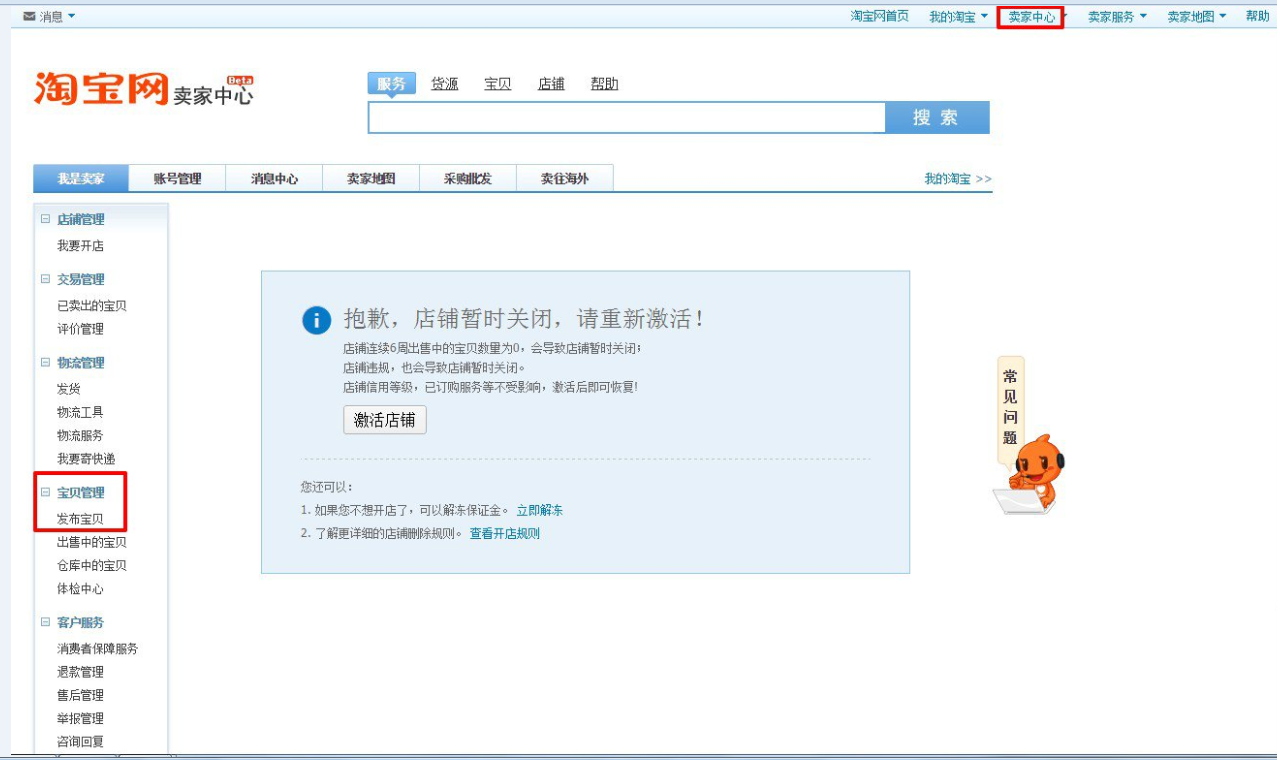
Task: Open 举报管理 in sidebar
Action: pyautogui.click(x=80, y=718)
